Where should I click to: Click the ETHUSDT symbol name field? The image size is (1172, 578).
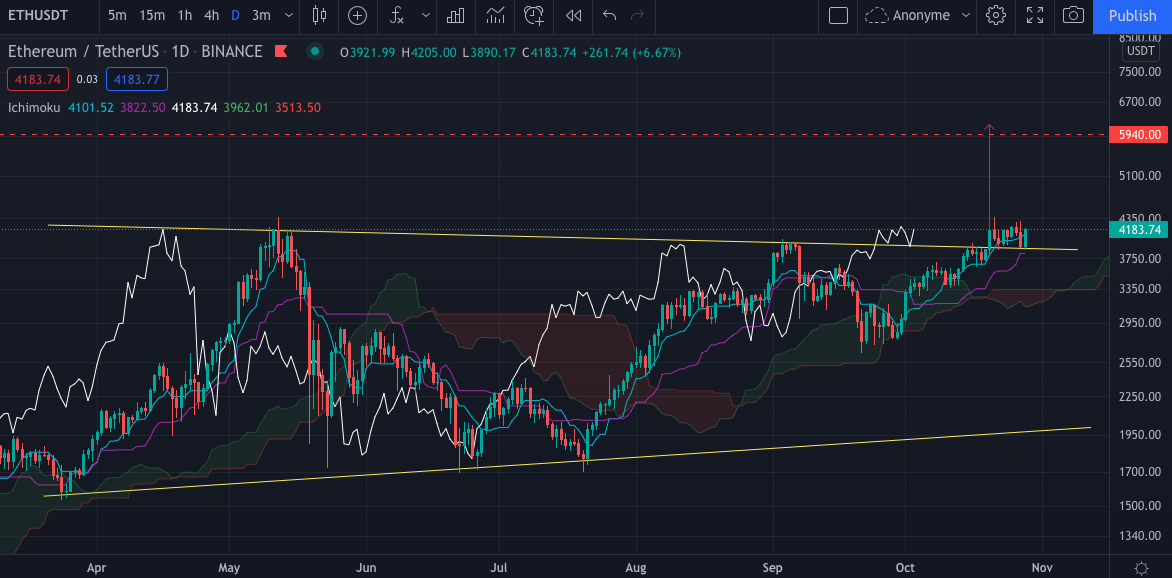(x=39, y=16)
